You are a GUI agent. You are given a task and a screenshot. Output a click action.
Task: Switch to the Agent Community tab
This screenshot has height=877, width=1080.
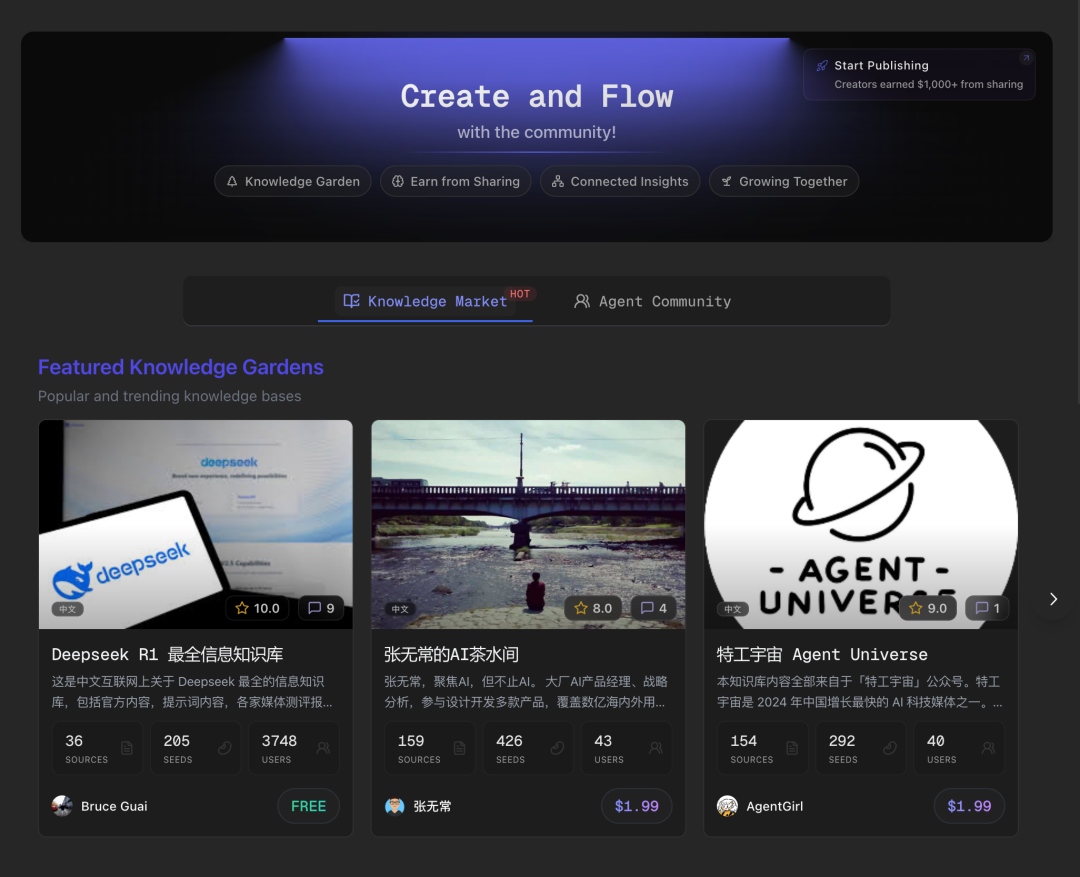[x=652, y=301]
